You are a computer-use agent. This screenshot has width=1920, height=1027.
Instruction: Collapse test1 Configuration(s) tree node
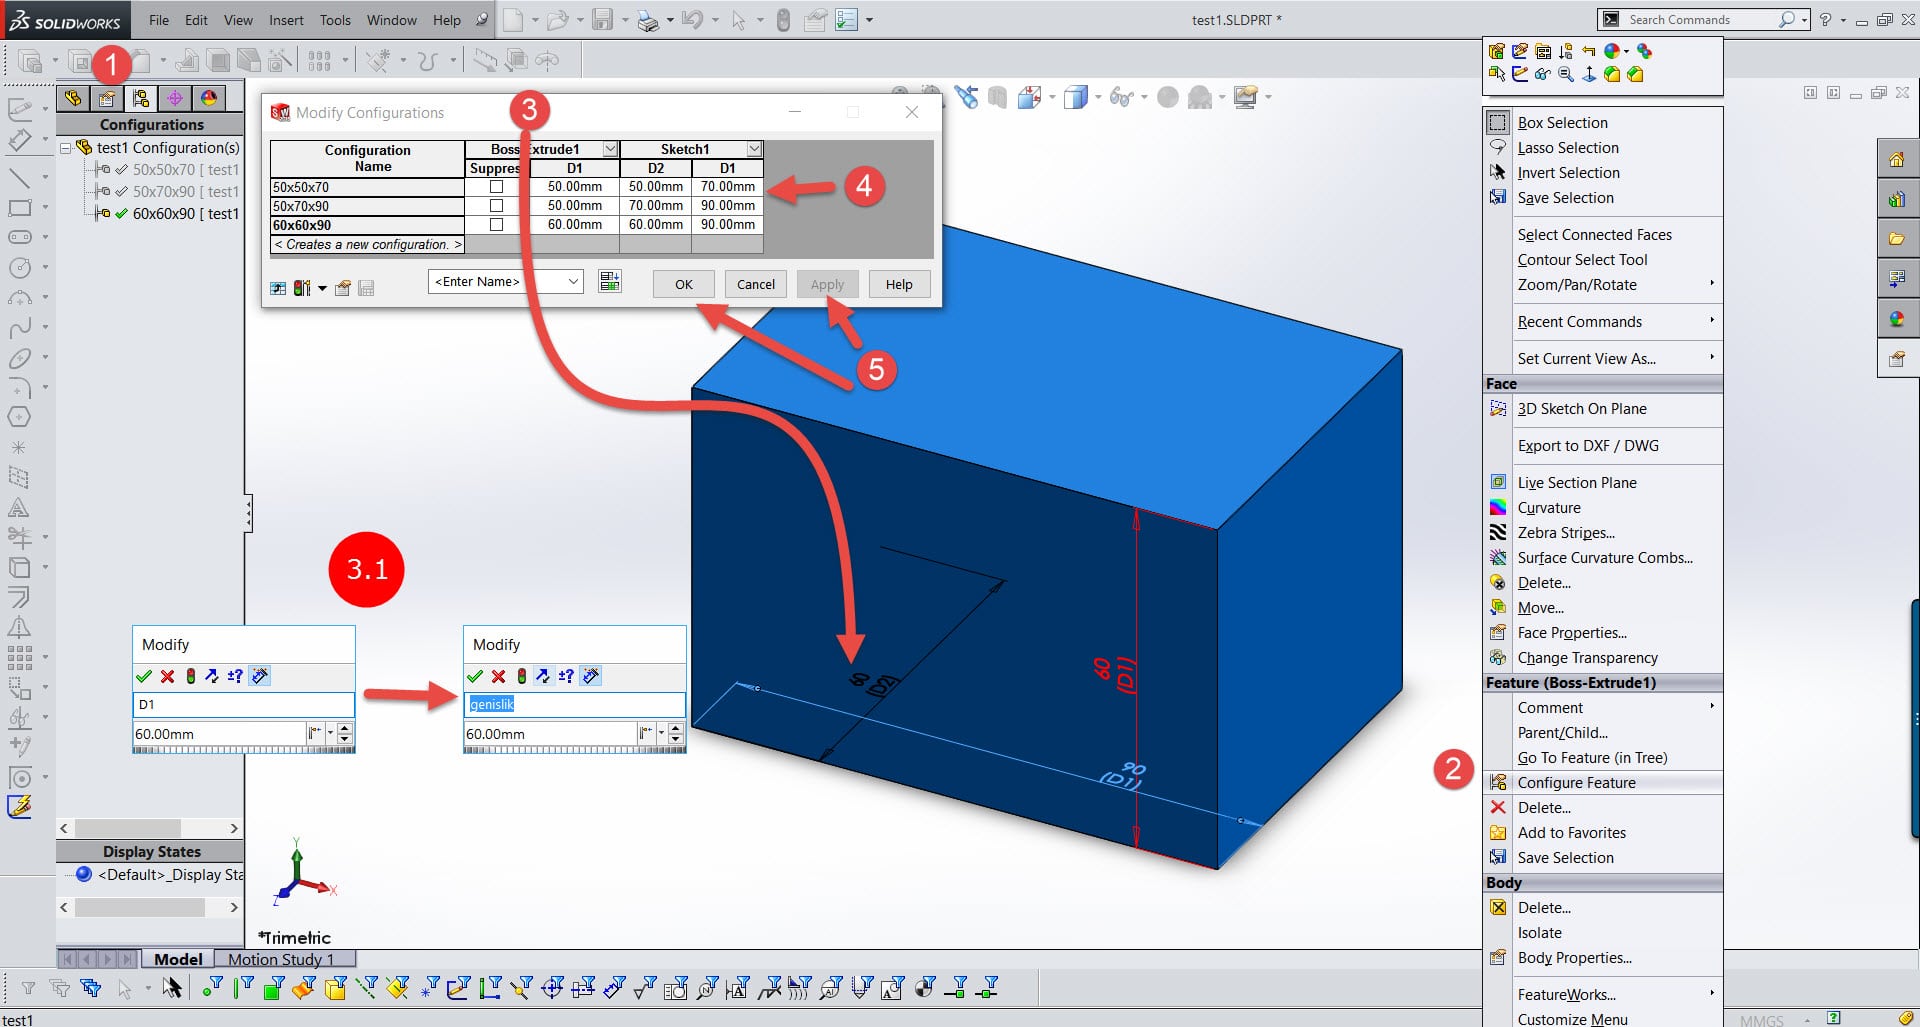66,148
